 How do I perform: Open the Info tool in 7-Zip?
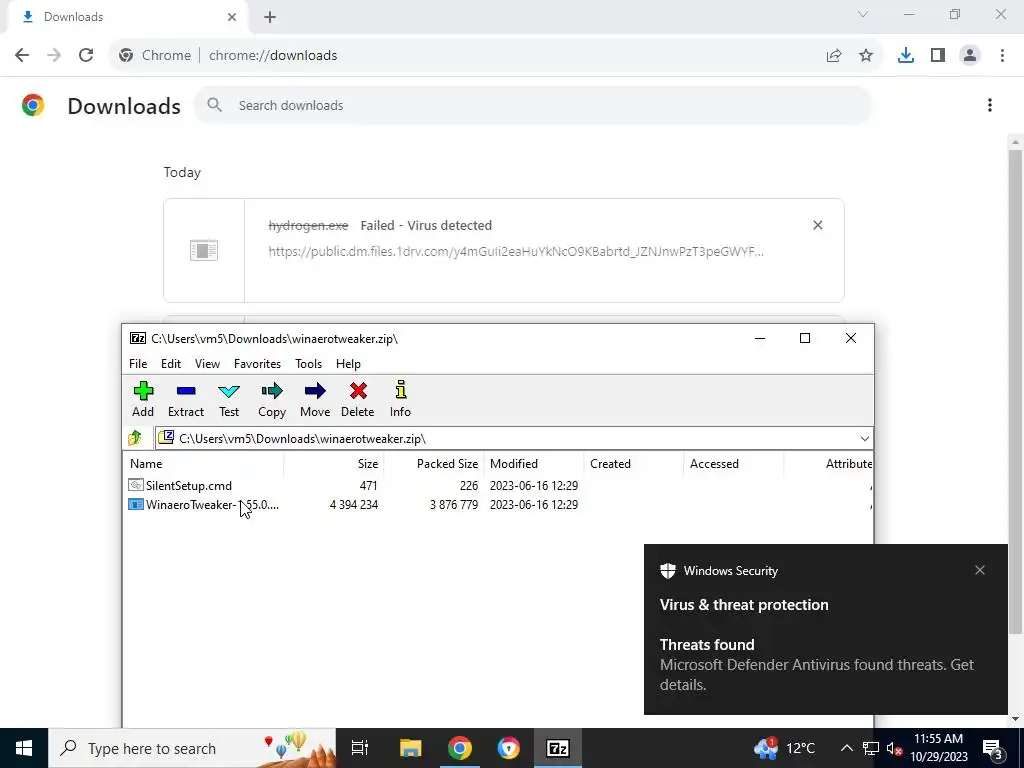click(400, 399)
